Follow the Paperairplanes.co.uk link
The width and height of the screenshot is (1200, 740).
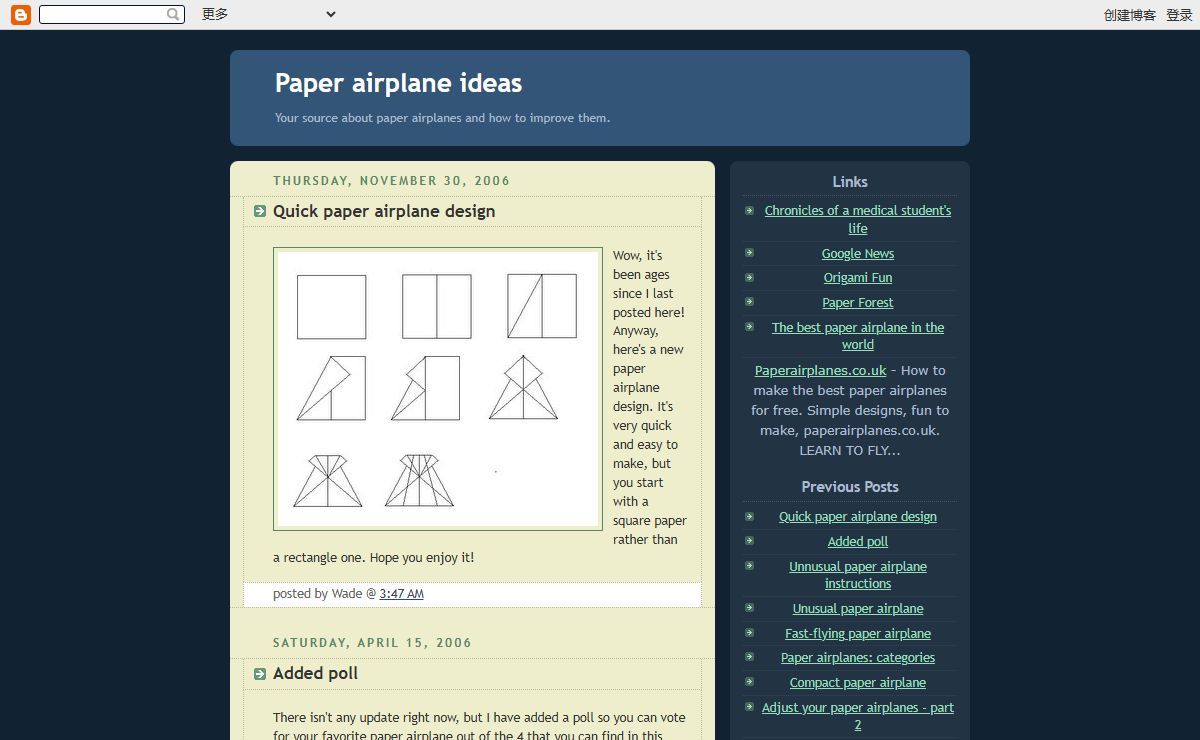820,370
